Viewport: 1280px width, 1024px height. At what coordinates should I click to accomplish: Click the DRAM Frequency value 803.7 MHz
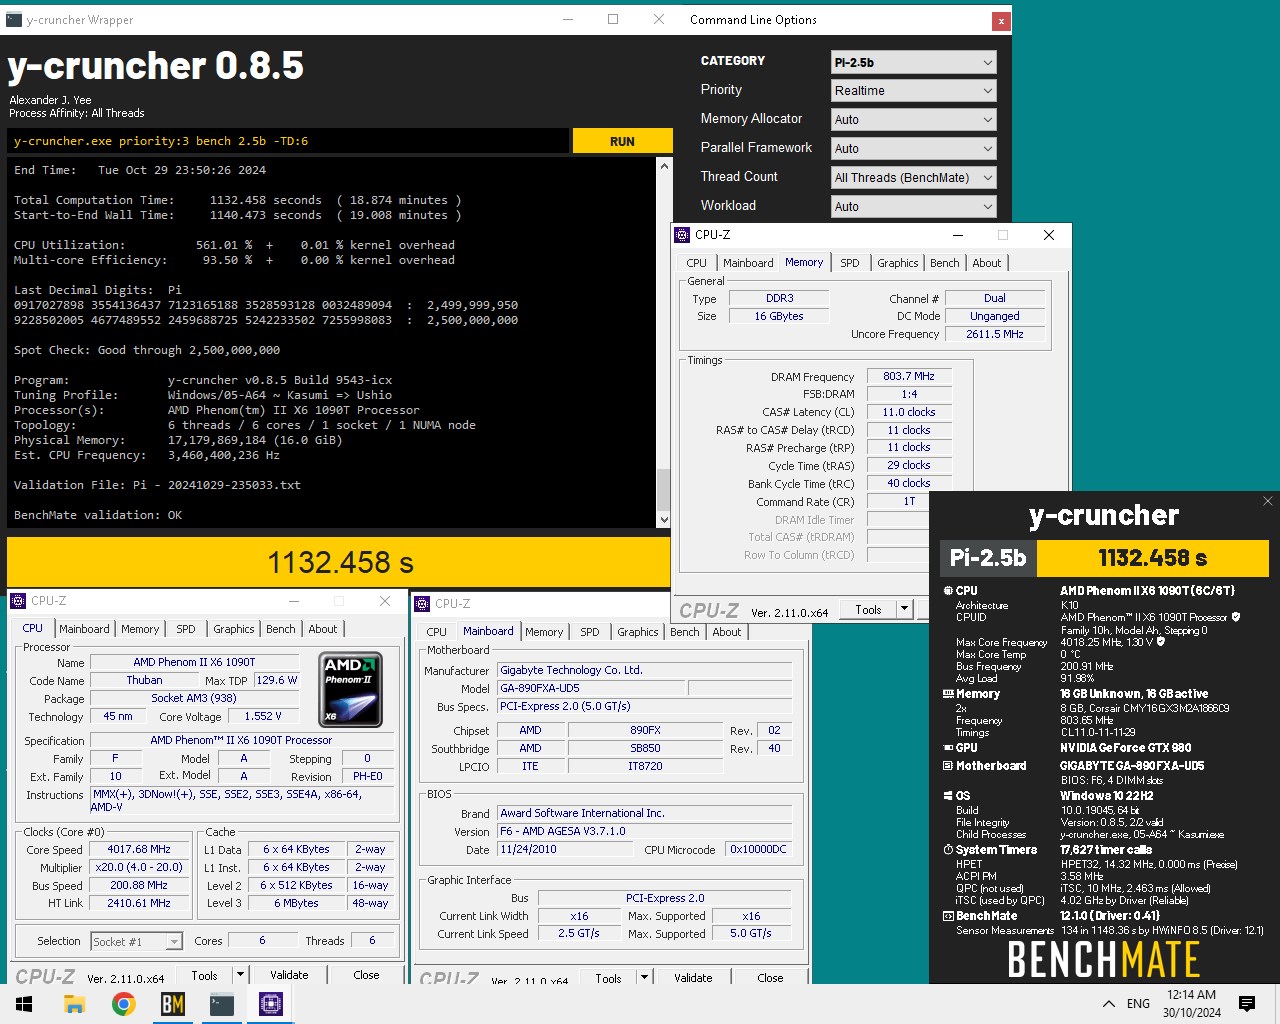click(x=909, y=377)
